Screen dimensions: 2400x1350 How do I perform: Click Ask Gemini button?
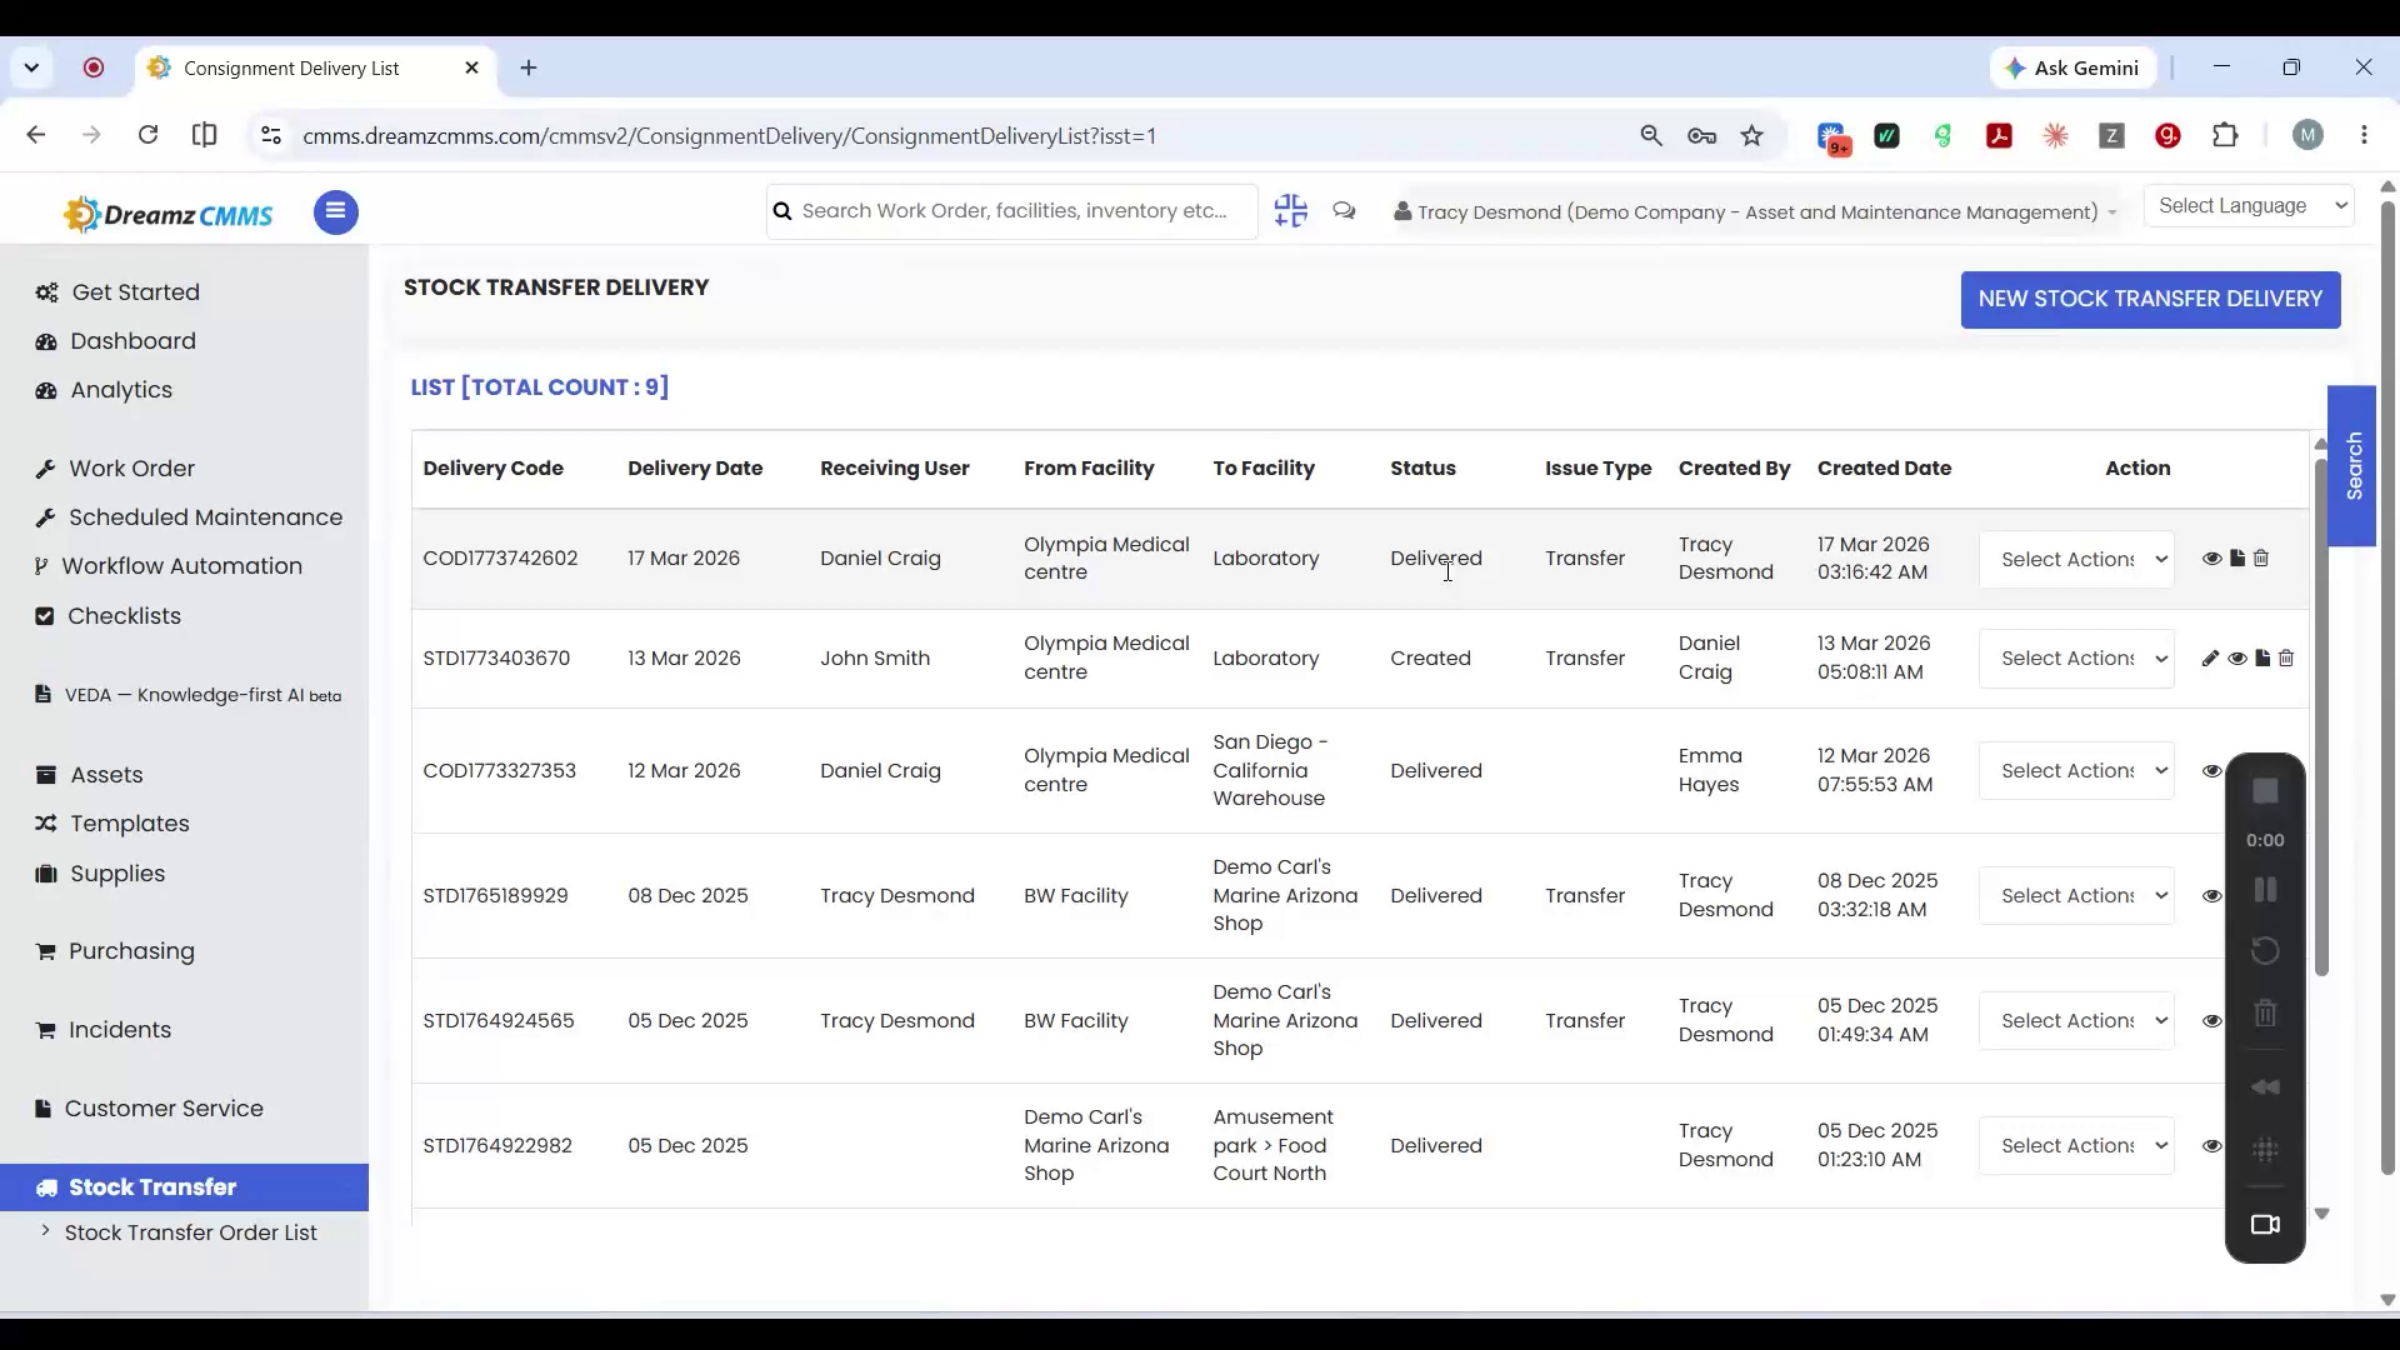(2072, 68)
